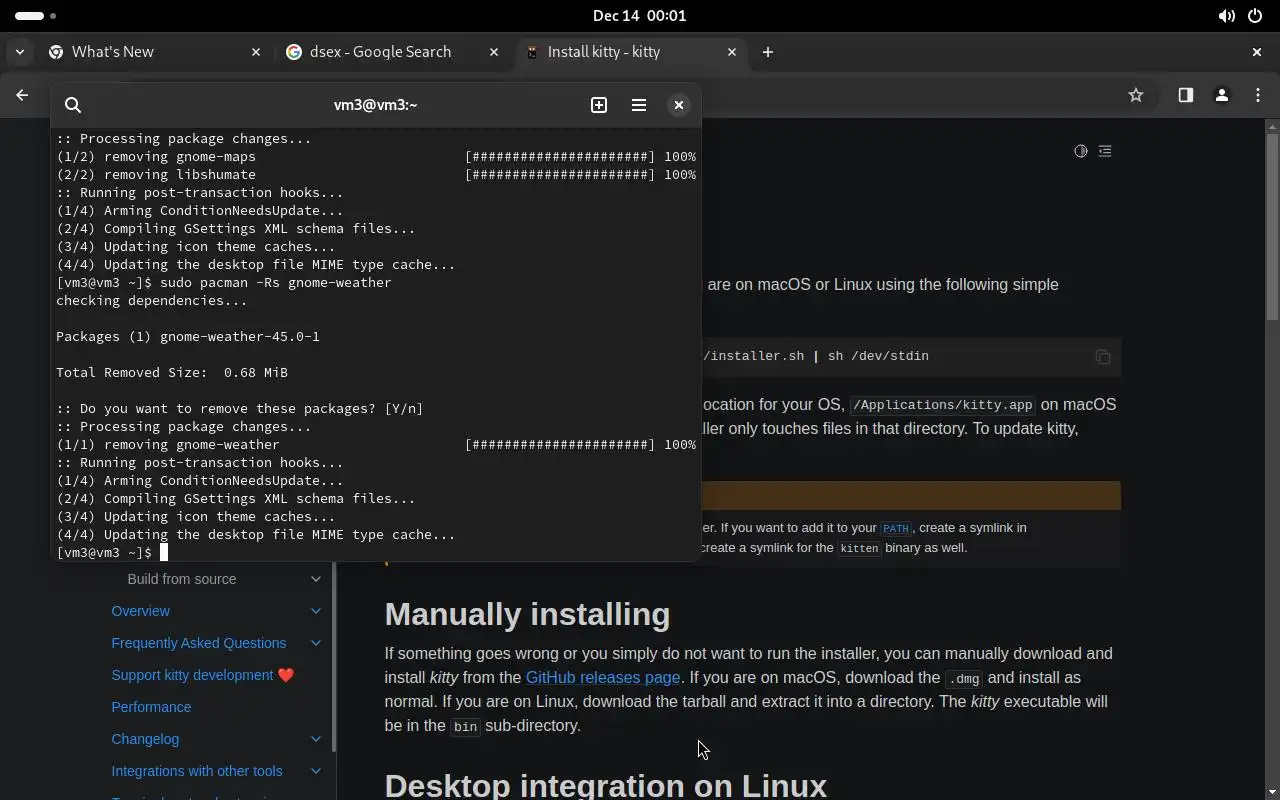1280x800 pixels.
Task: Open Frequently Asked Questions page
Action: pyautogui.click(x=199, y=643)
